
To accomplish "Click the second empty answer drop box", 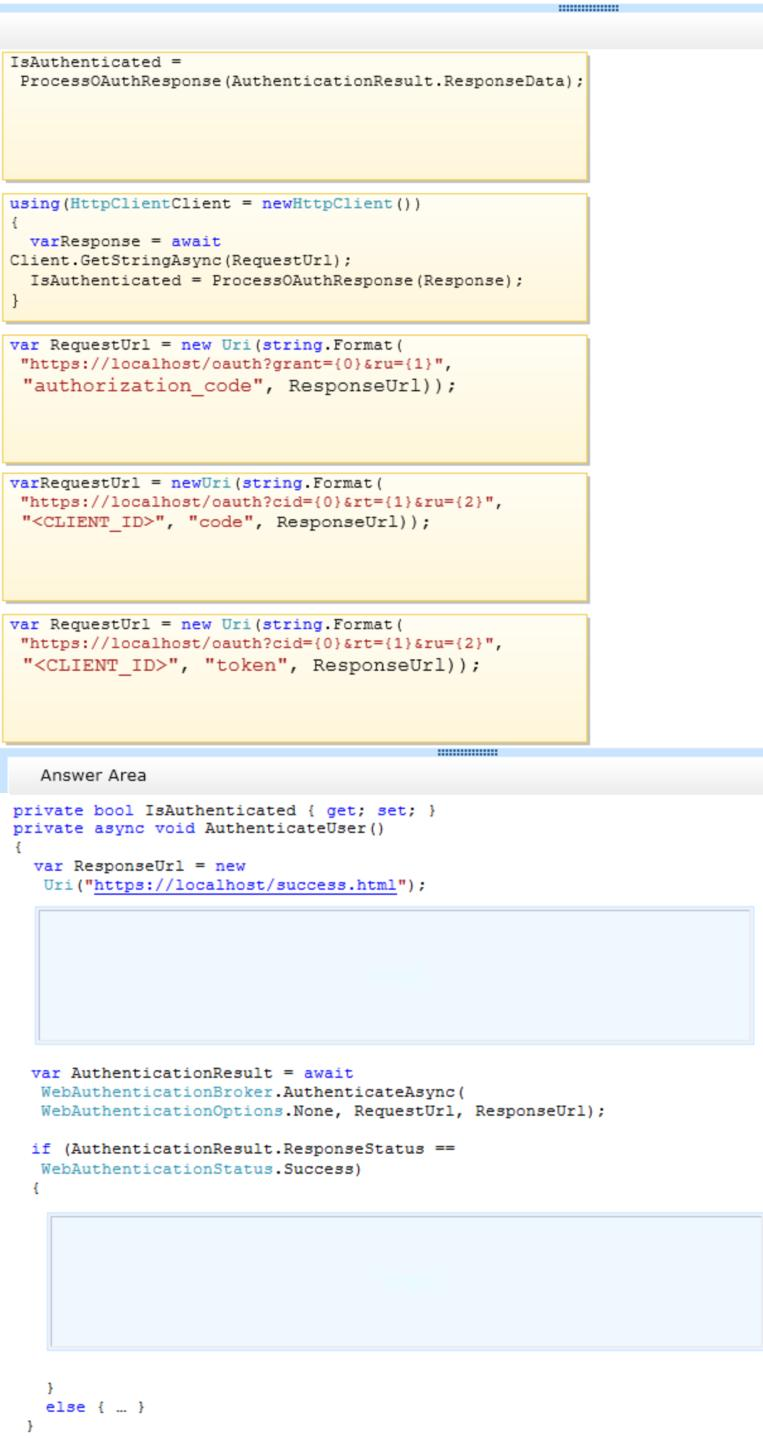I will coord(405,1282).
